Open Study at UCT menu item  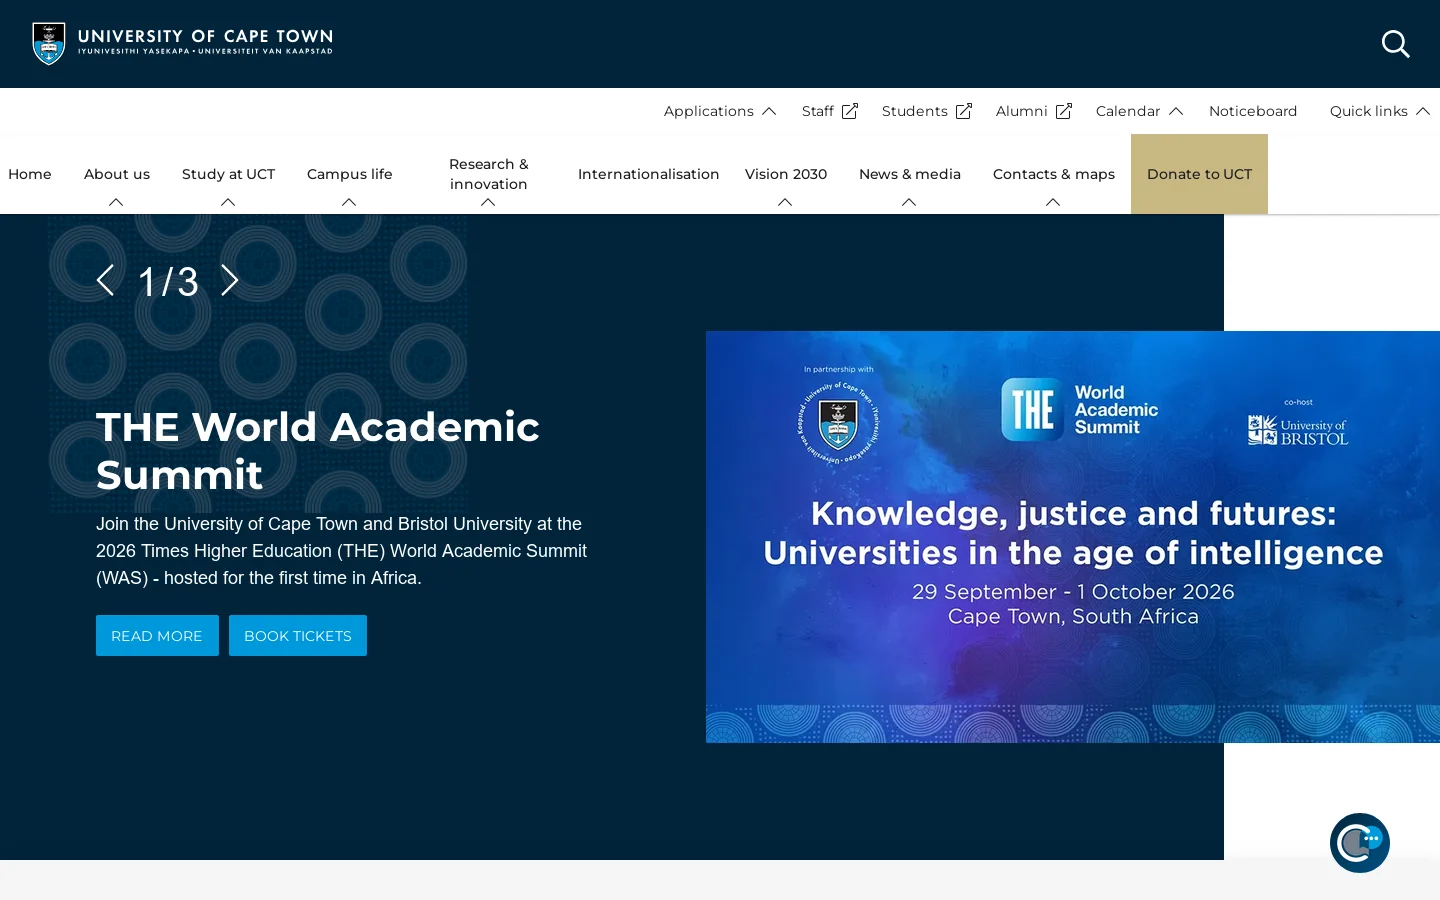click(x=228, y=174)
